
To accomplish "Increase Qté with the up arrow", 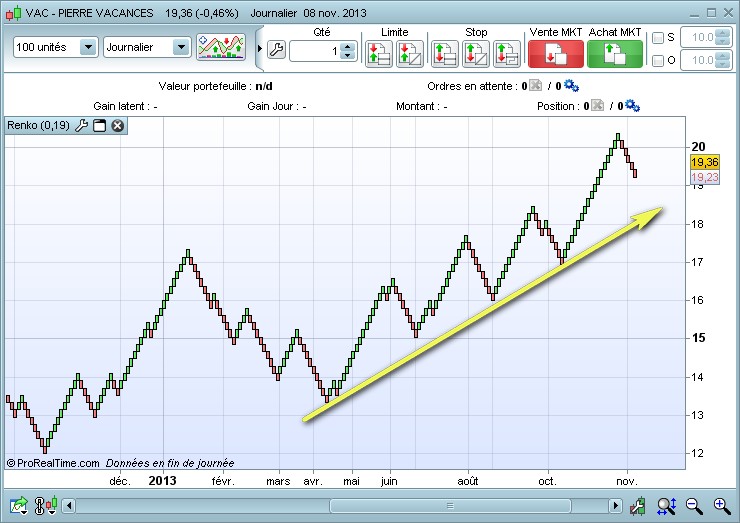I will [348, 47].
